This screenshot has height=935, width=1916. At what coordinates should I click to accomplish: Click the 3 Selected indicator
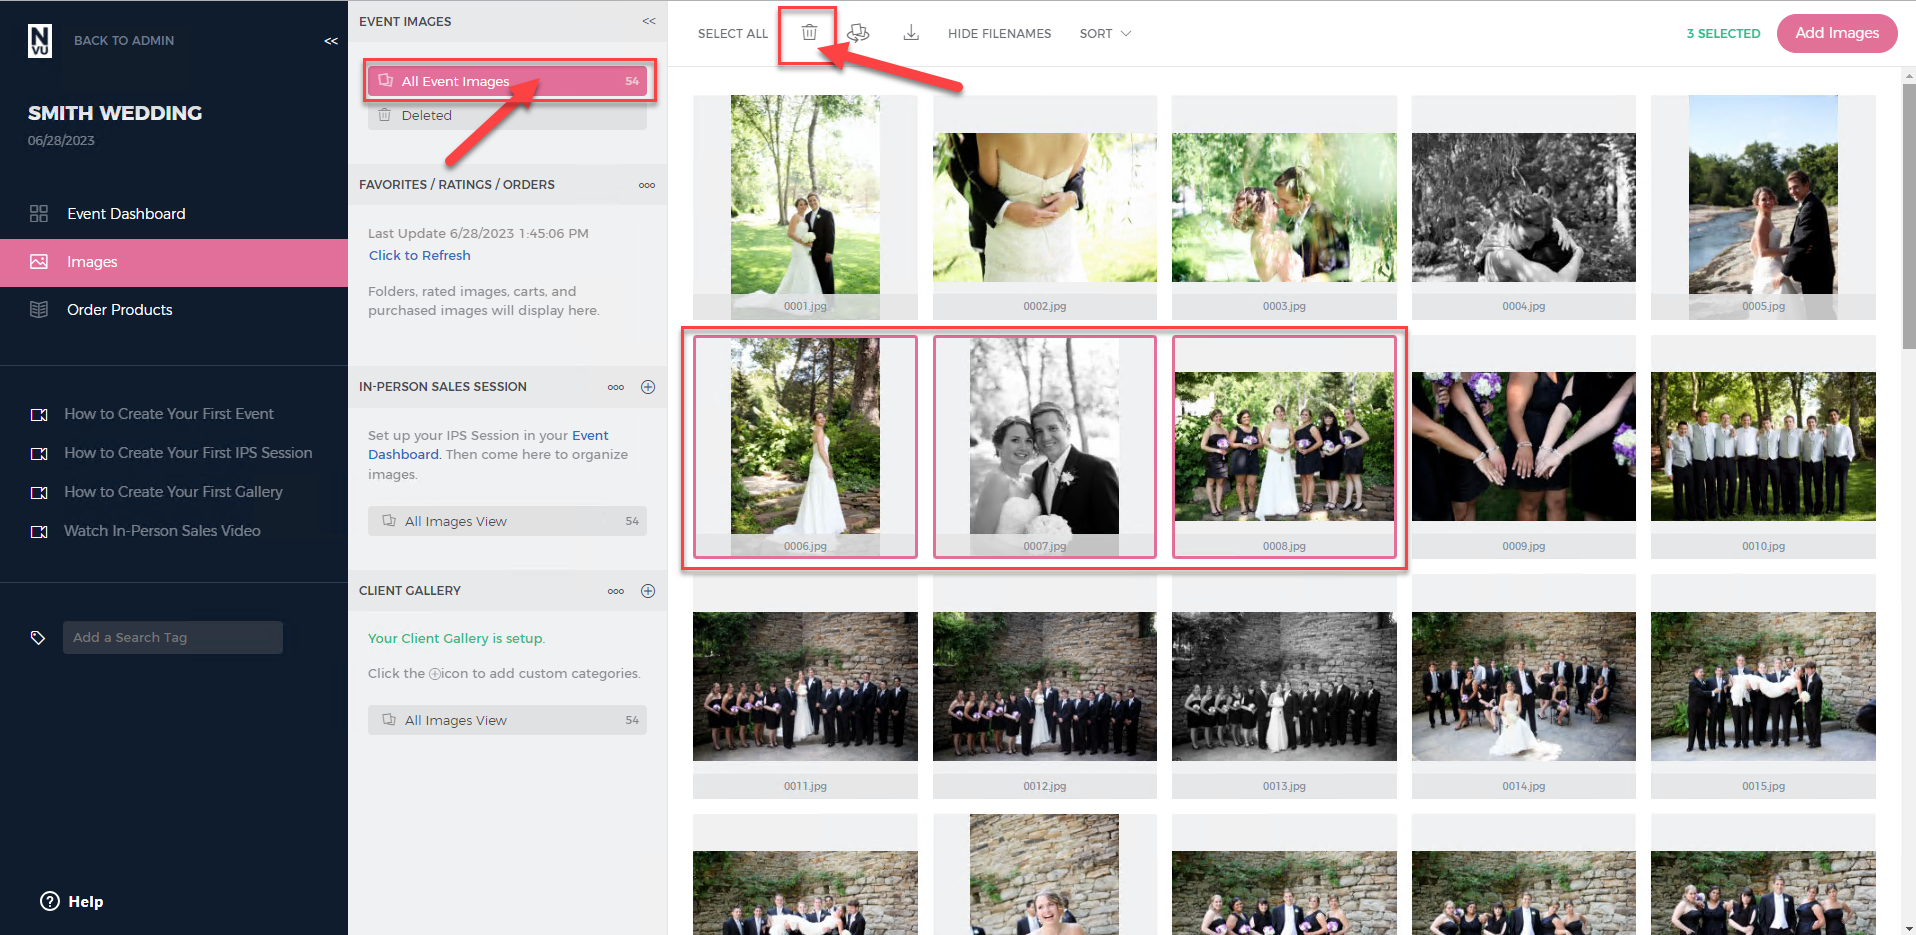1723,33
